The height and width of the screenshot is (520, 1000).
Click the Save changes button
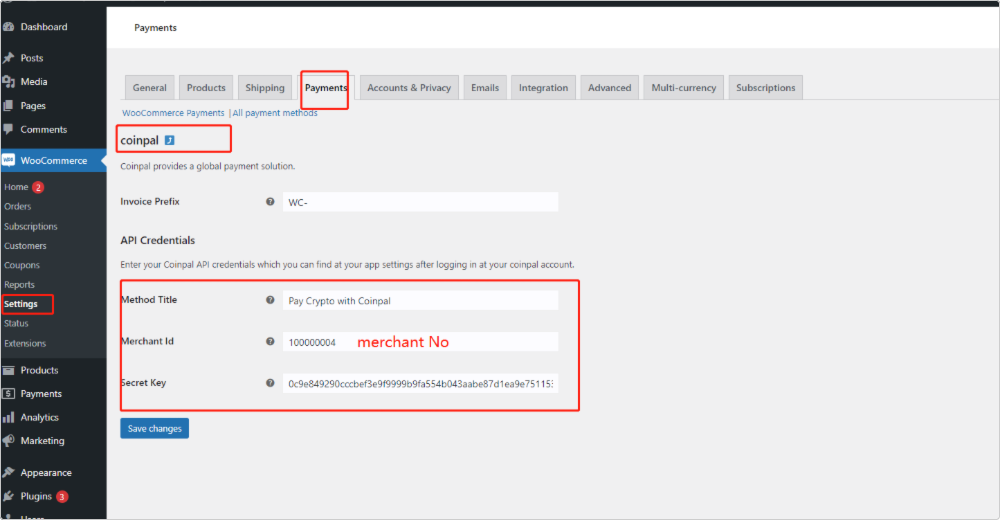click(x=154, y=428)
